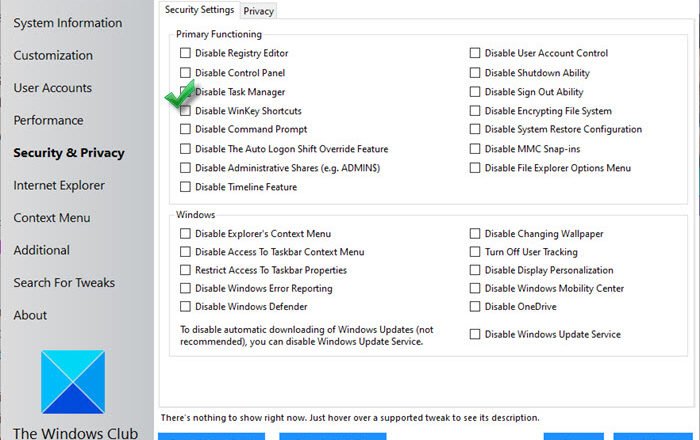Screen dimensions: 700x440
Task: Check Disable Sign Out Ability
Action: pyautogui.click(x=475, y=92)
